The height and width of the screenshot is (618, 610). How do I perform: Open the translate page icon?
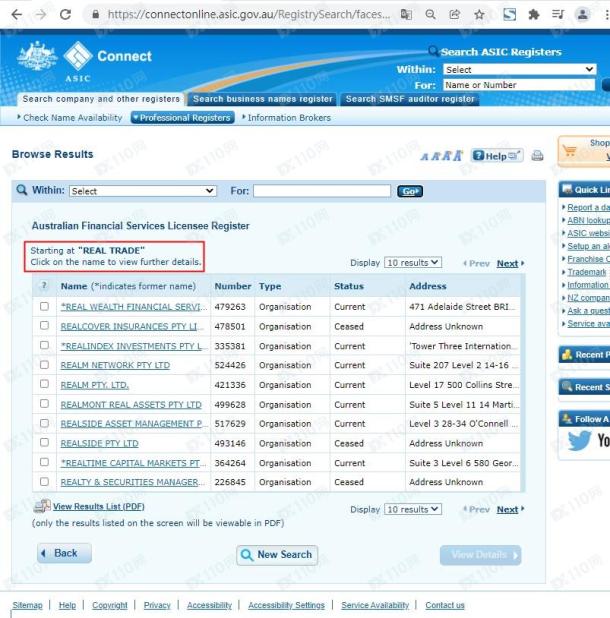(x=406, y=15)
